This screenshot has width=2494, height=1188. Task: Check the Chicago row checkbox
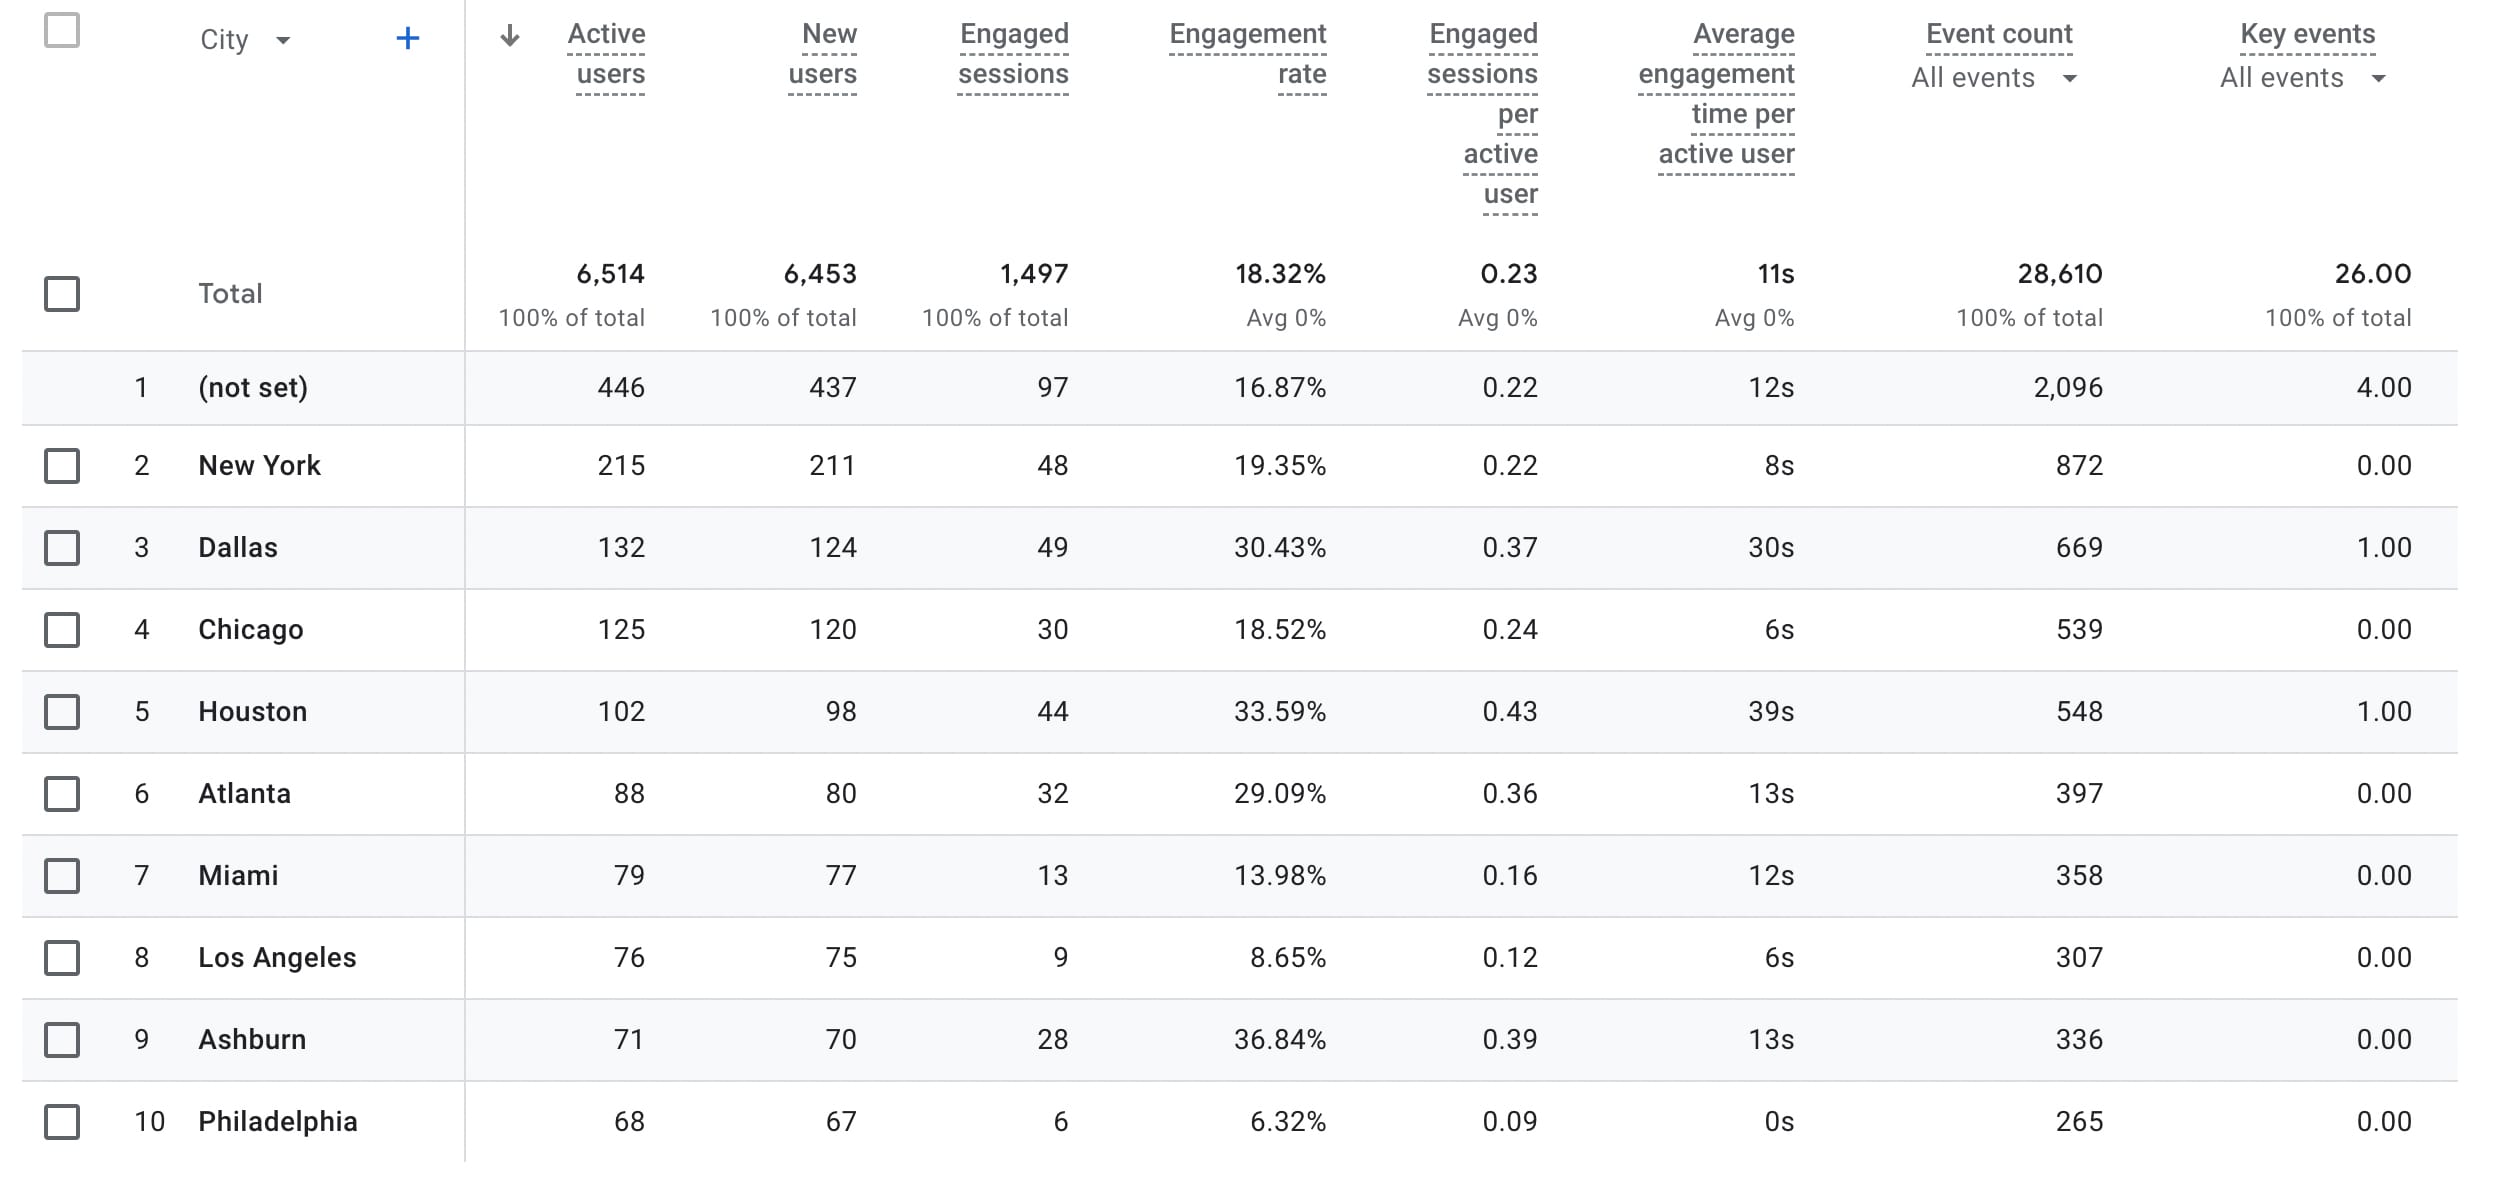tap(62, 630)
